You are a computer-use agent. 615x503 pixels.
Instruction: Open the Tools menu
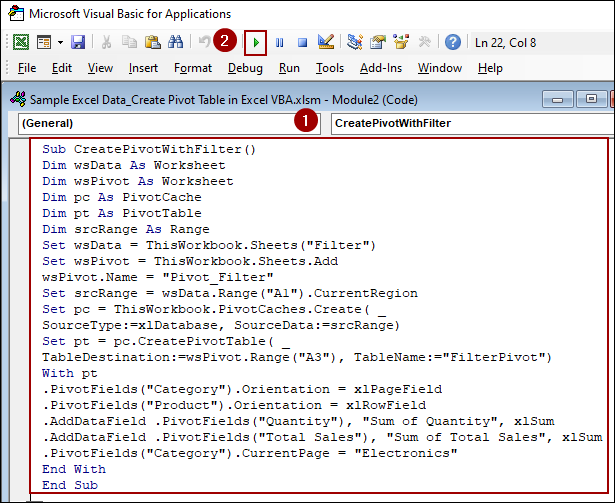click(329, 68)
